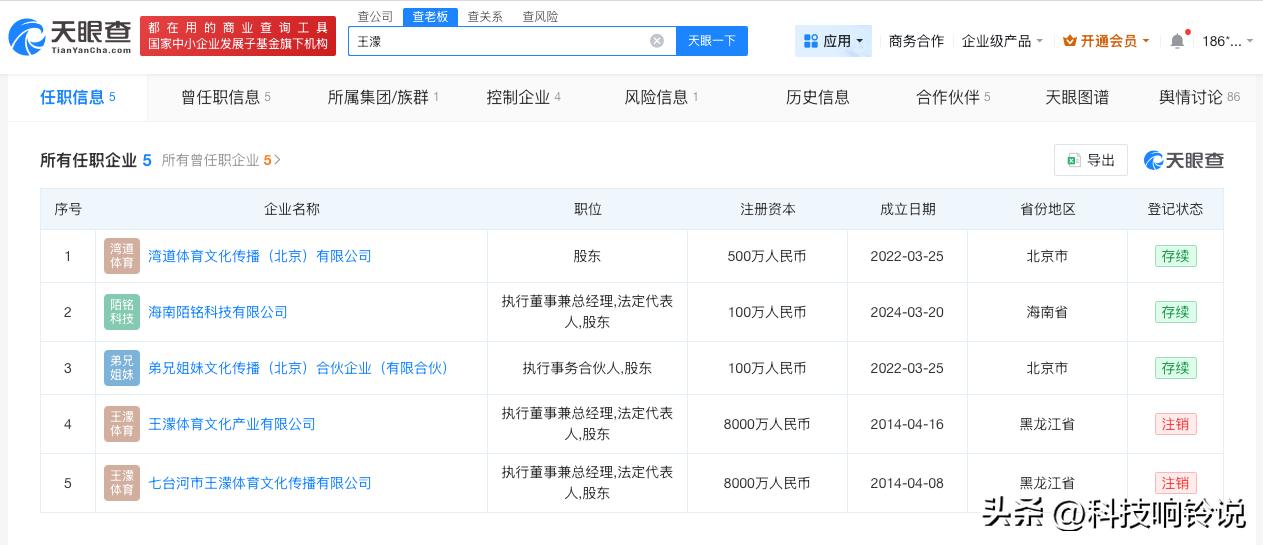This screenshot has height=545, width=1263.
Task: Switch to the 查风险 search tab
Action: (540, 17)
